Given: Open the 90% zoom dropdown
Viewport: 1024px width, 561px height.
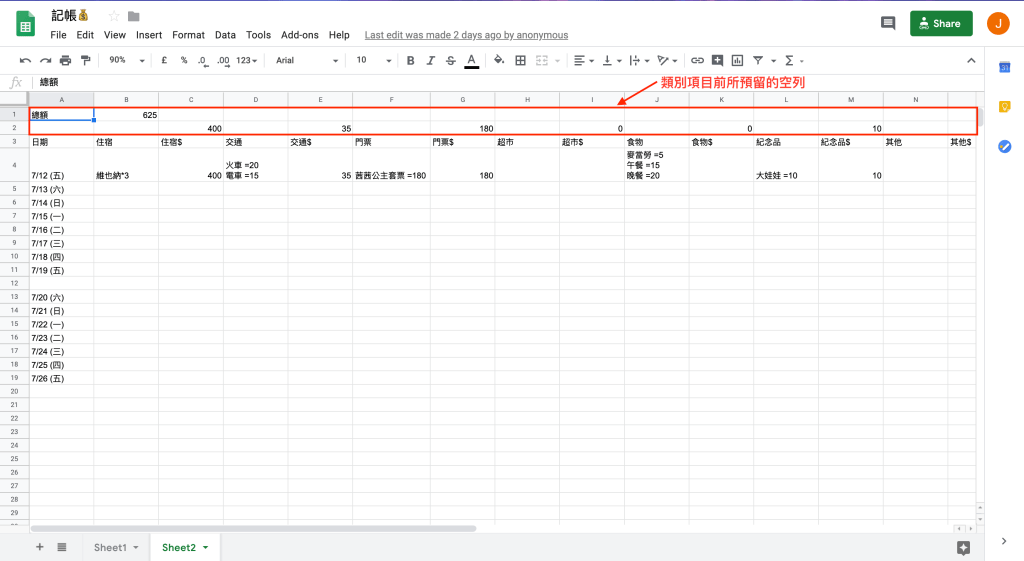Looking at the screenshot, I should (x=127, y=60).
